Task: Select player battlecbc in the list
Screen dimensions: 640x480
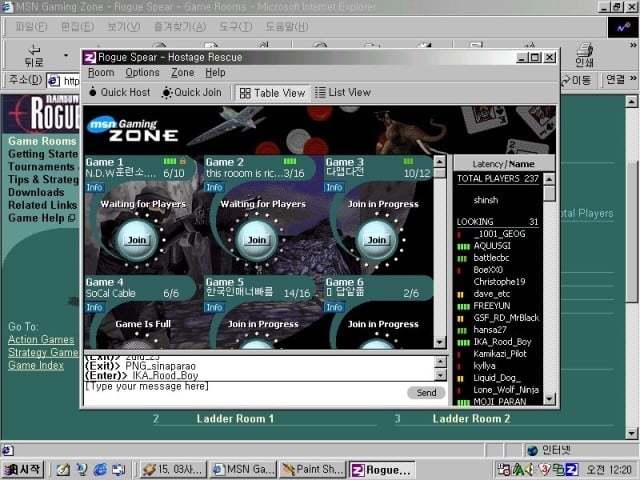Action: (x=491, y=258)
